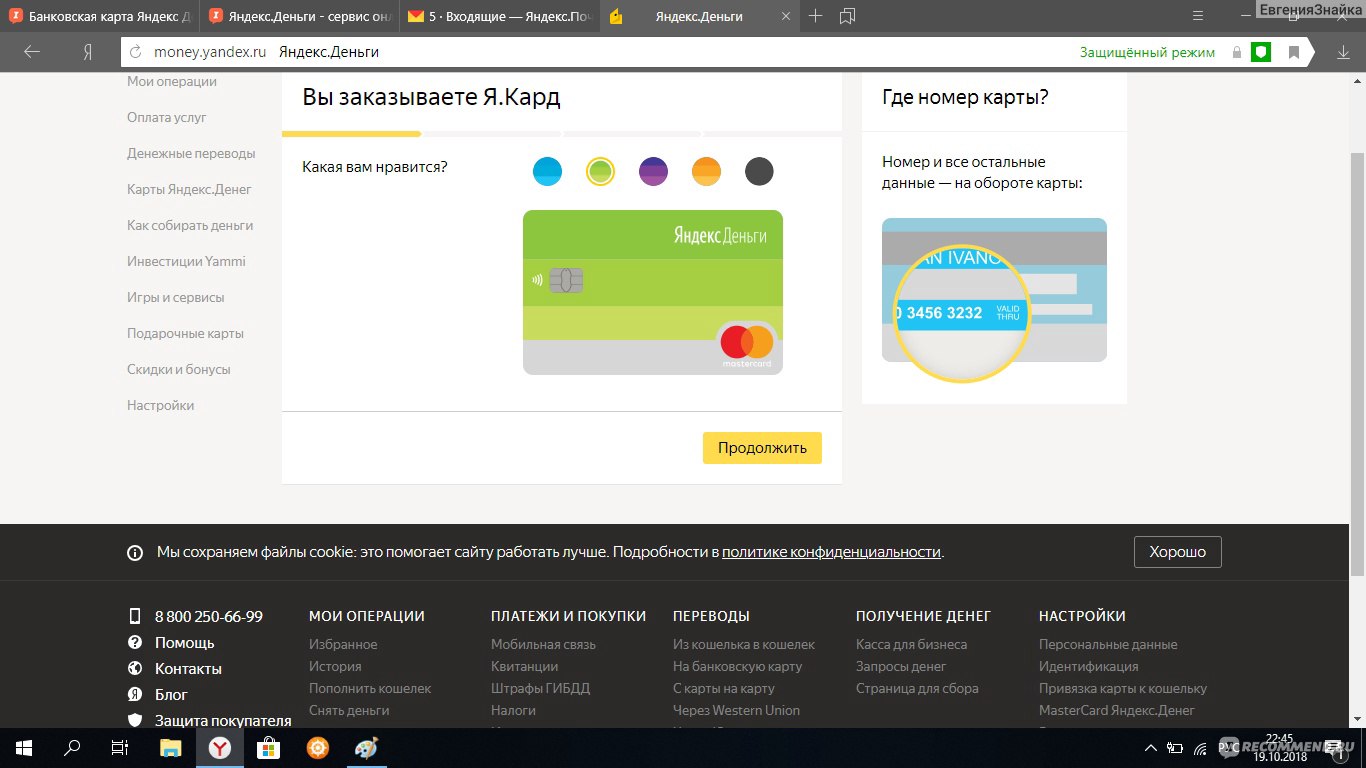Open browser downloads icon

click(x=1343, y=52)
